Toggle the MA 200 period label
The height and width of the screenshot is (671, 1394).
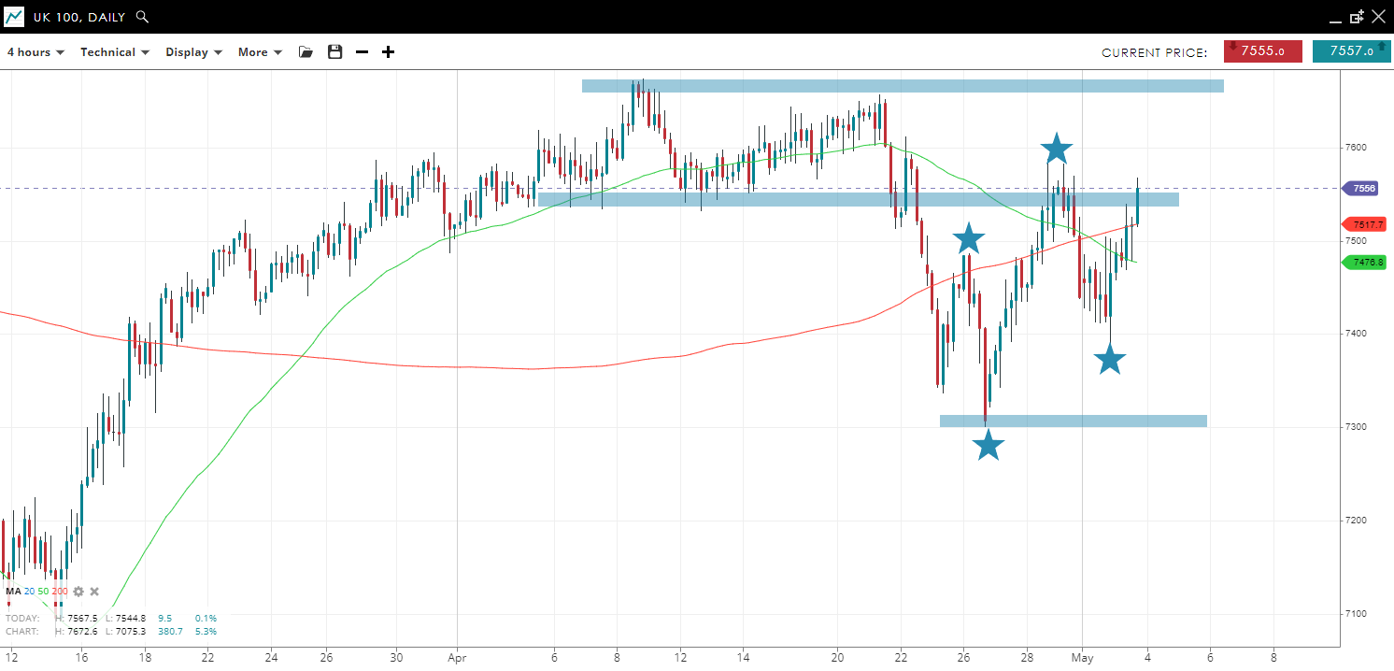pos(60,591)
